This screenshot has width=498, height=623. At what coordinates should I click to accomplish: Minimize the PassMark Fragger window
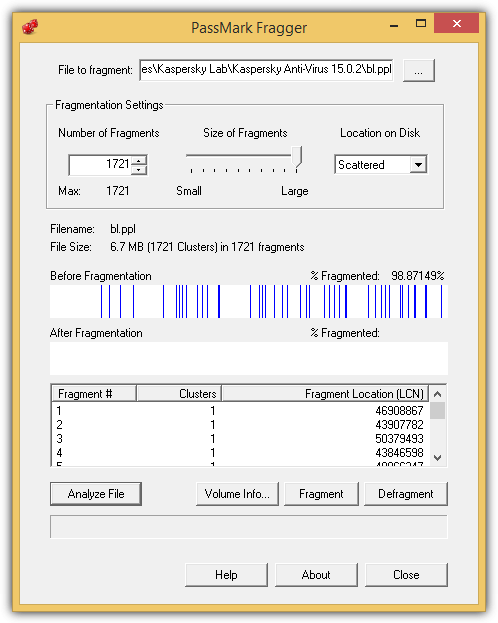pos(394,25)
